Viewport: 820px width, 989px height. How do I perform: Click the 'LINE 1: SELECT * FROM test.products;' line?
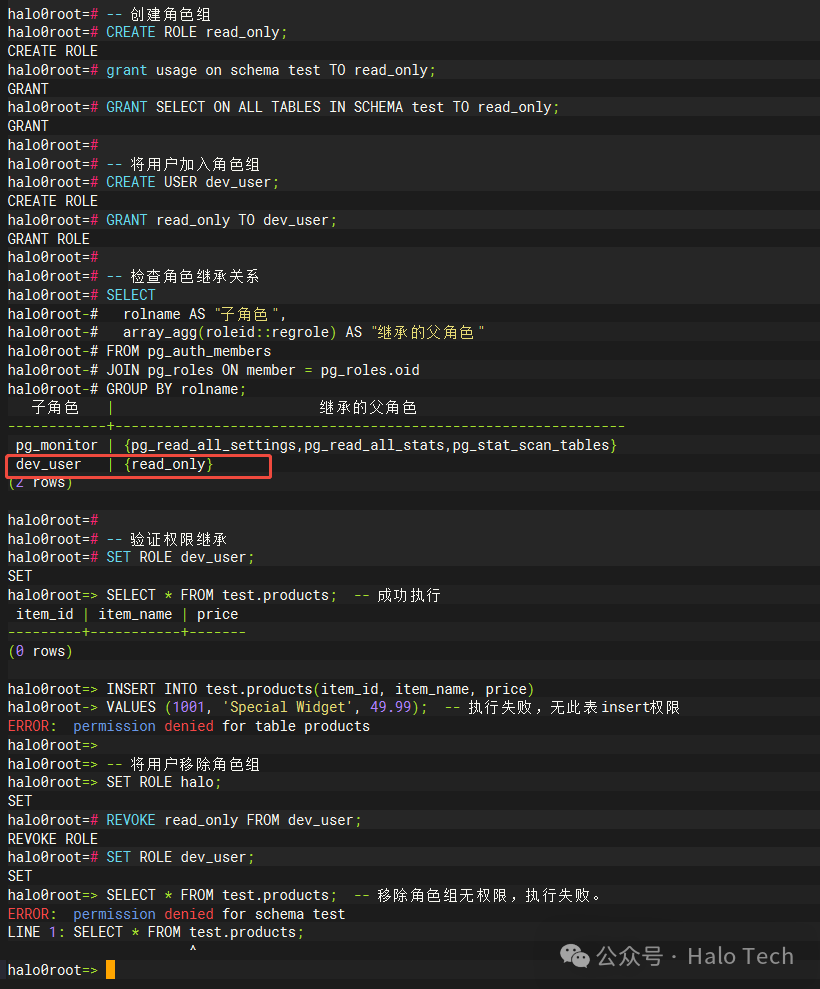point(155,933)
